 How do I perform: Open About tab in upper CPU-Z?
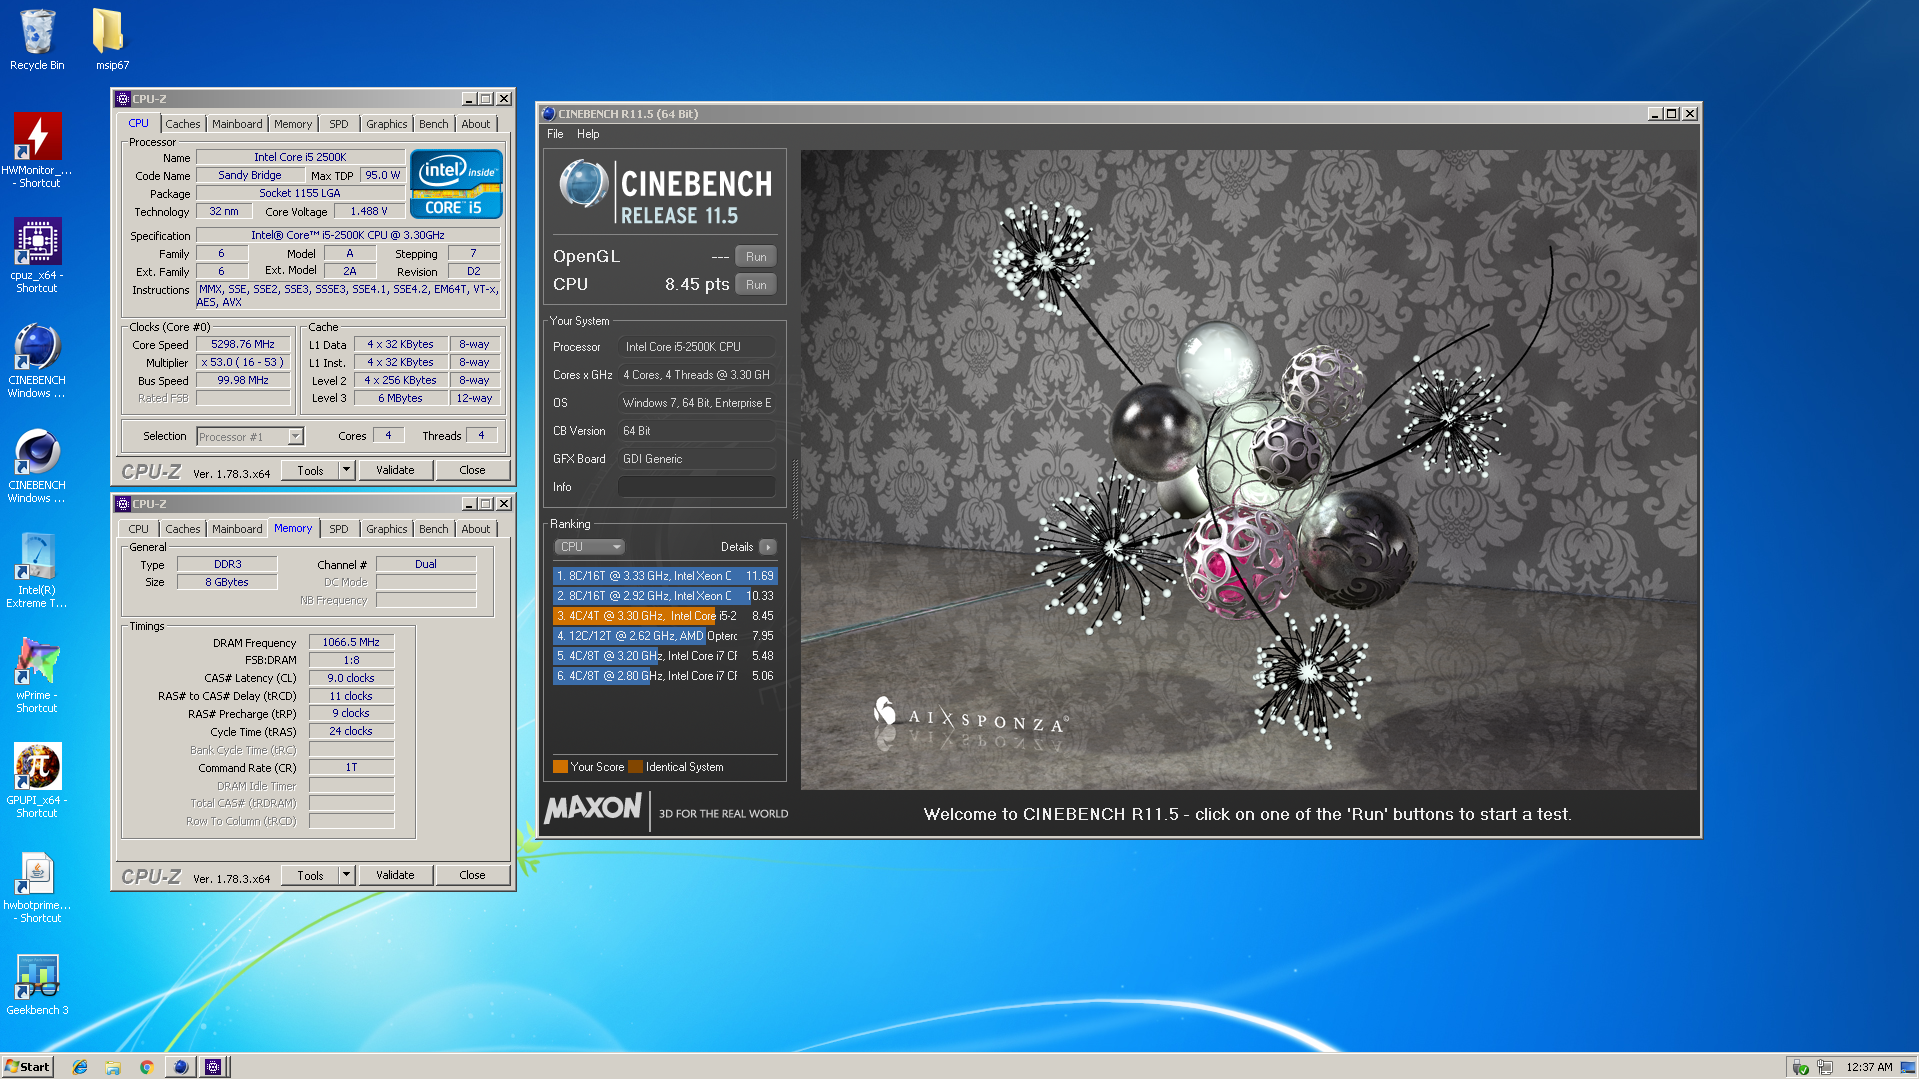tap(476, 124)
